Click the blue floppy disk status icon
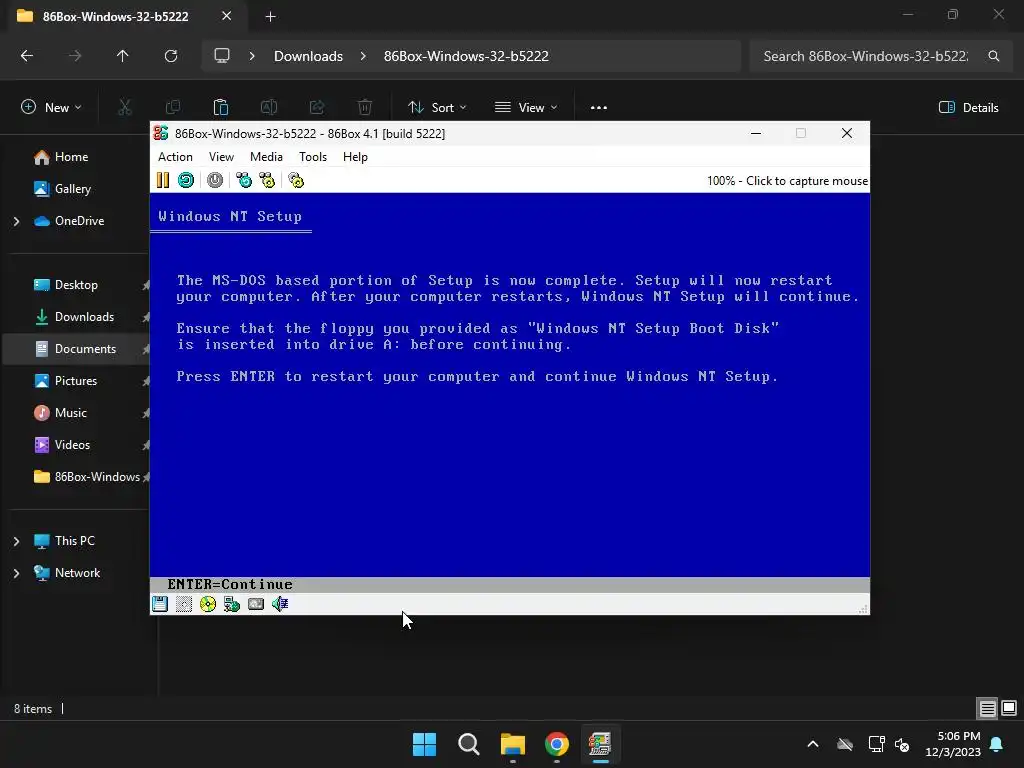This screenshot has width=1024, height=768. point(160,604)
